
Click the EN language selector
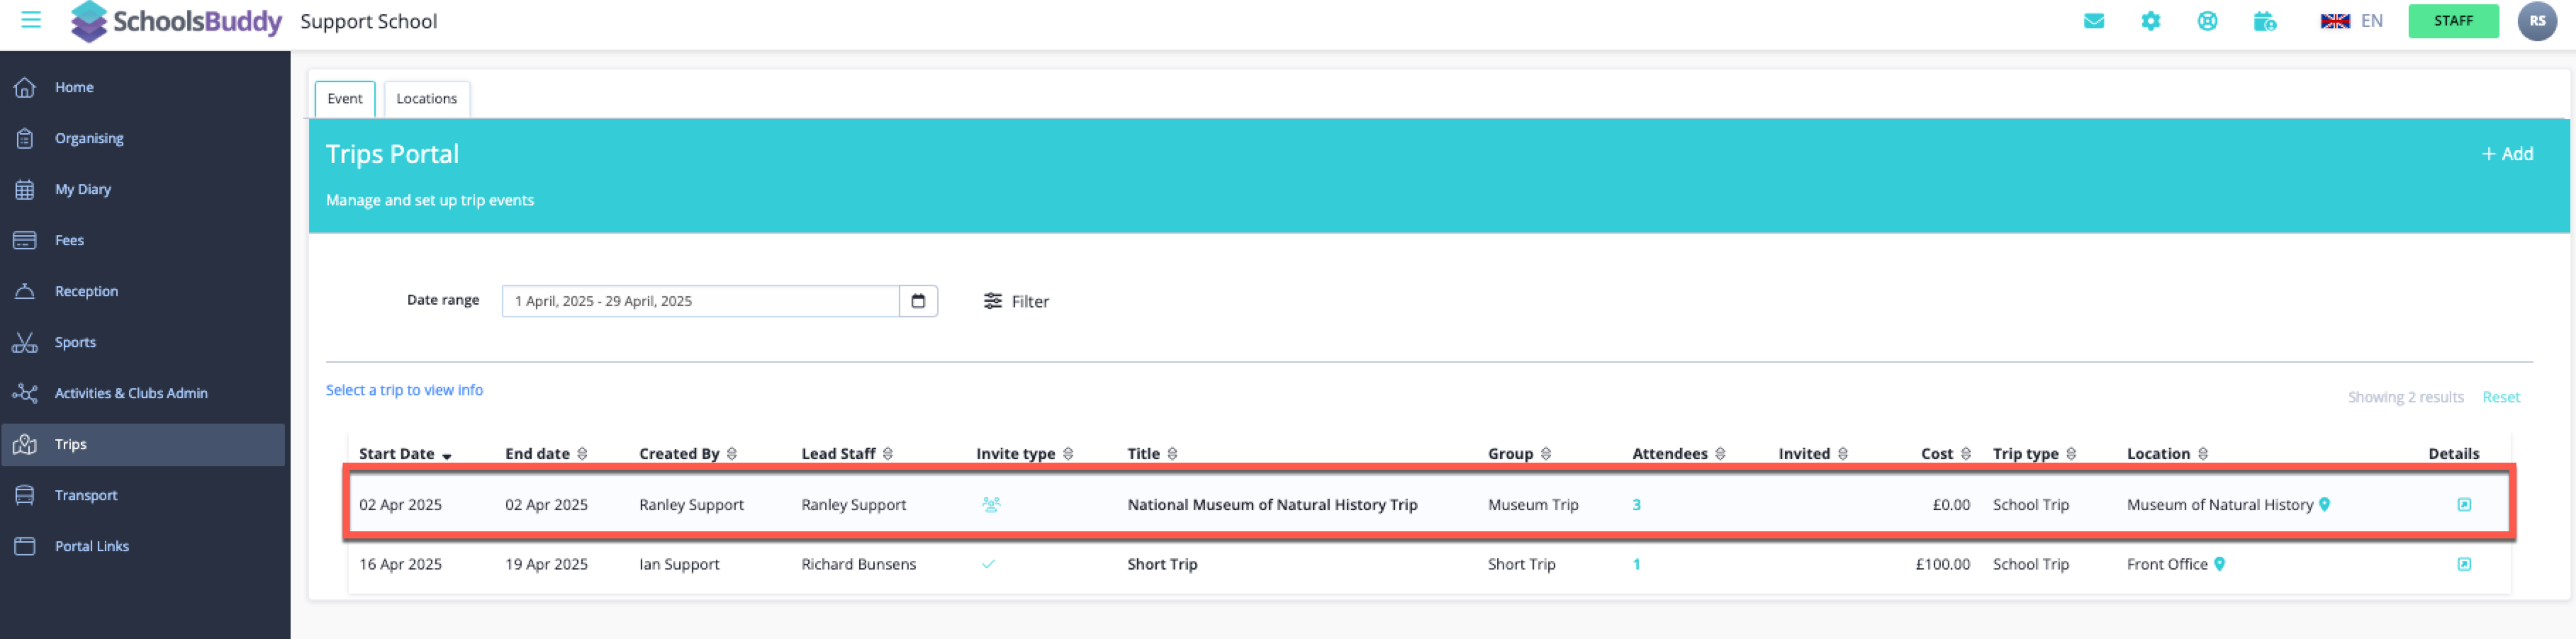click(2371, 21)
